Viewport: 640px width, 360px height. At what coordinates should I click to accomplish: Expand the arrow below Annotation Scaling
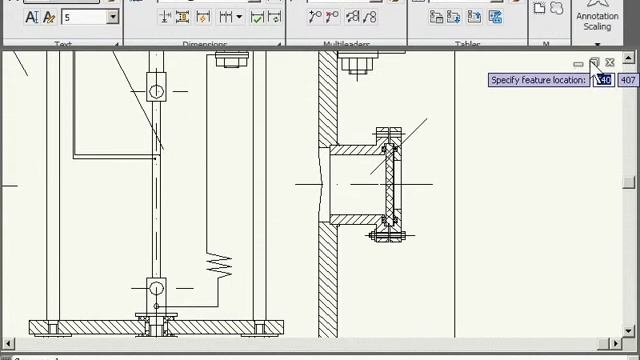pos(598,44)
